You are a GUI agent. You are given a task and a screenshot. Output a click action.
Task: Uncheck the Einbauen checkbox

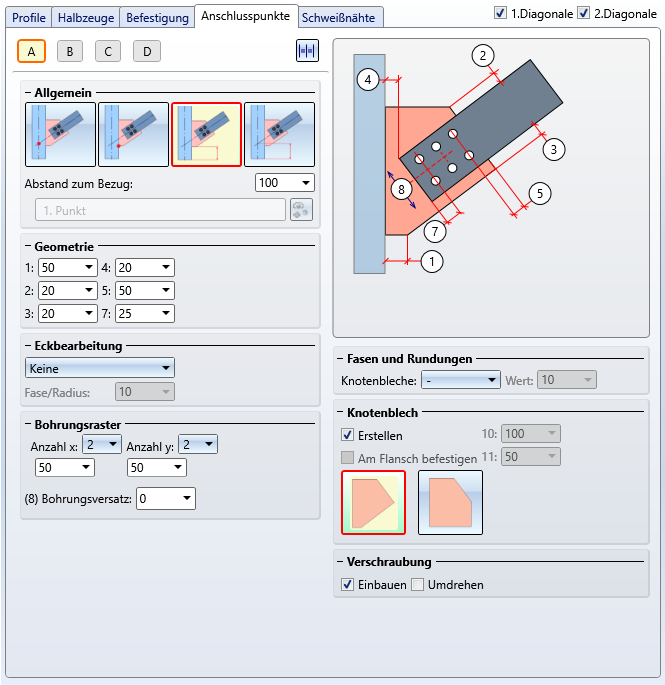click(x=347, y=585)
